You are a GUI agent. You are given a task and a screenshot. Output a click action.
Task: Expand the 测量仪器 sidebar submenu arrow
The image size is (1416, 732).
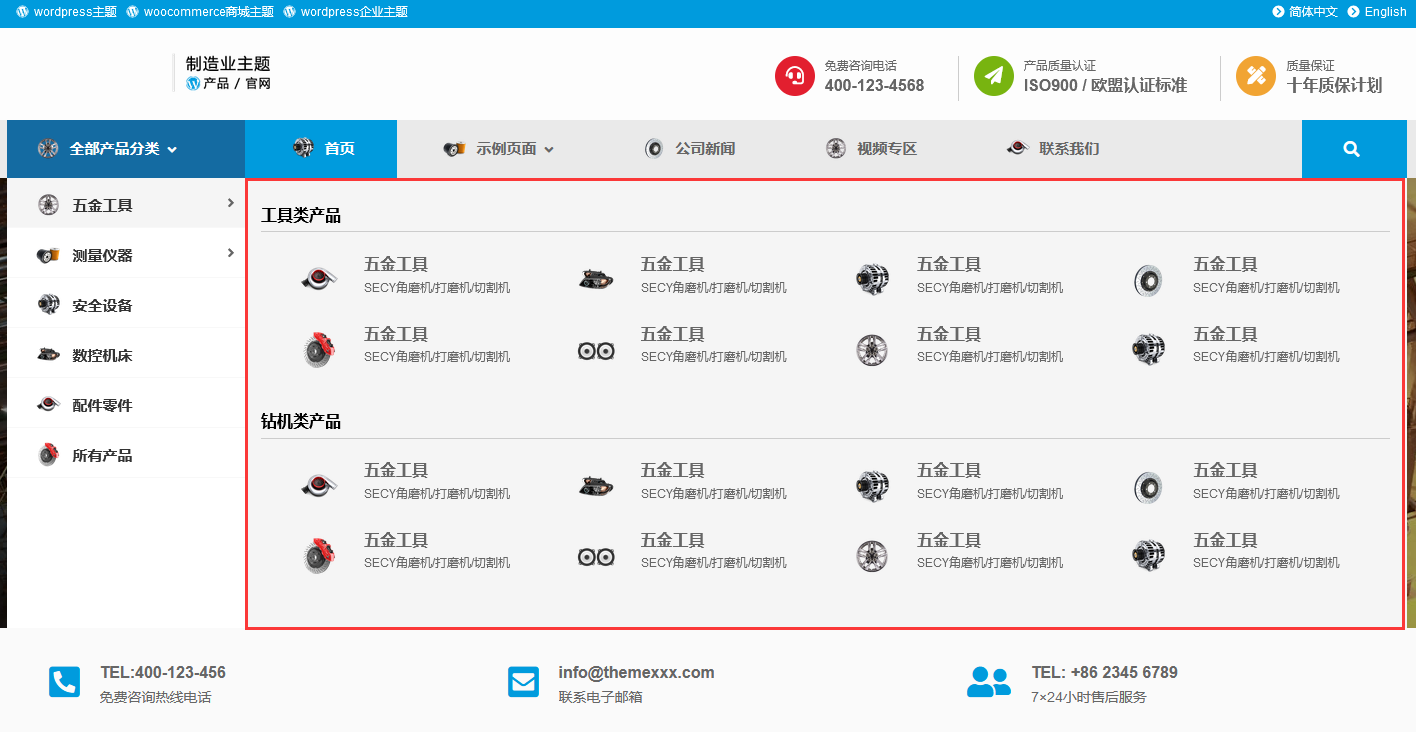[231, 253]
